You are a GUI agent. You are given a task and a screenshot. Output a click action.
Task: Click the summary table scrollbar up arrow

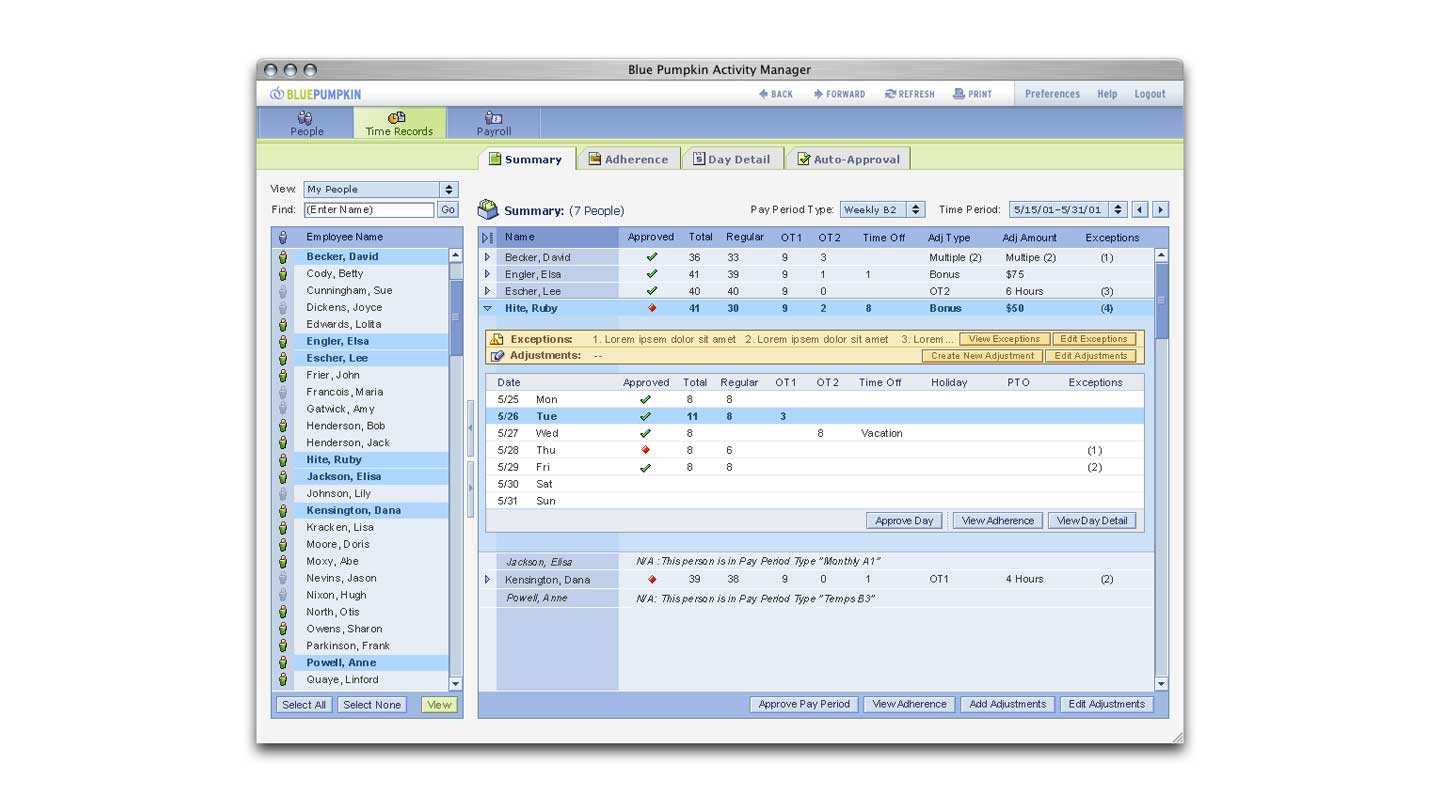(x=1161, y=255)
